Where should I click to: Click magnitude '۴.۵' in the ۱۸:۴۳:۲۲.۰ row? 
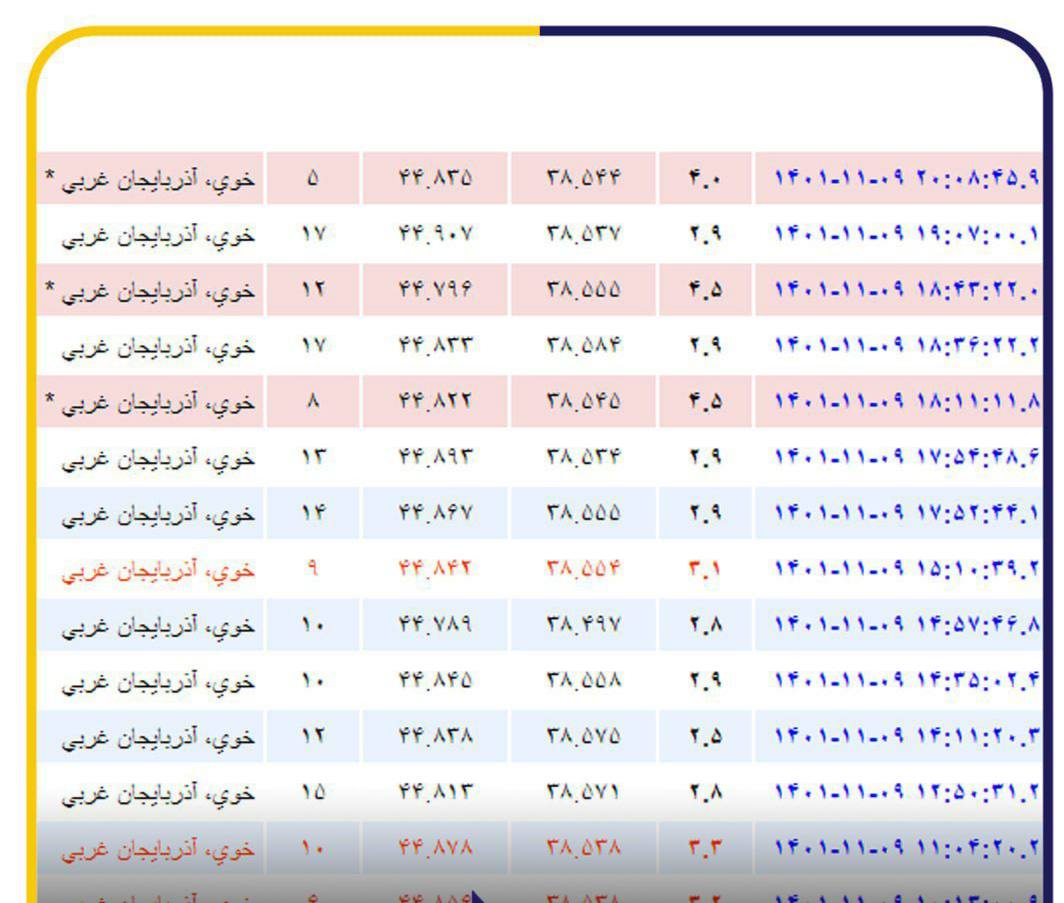pyautogui.click(x=705, y=290)
